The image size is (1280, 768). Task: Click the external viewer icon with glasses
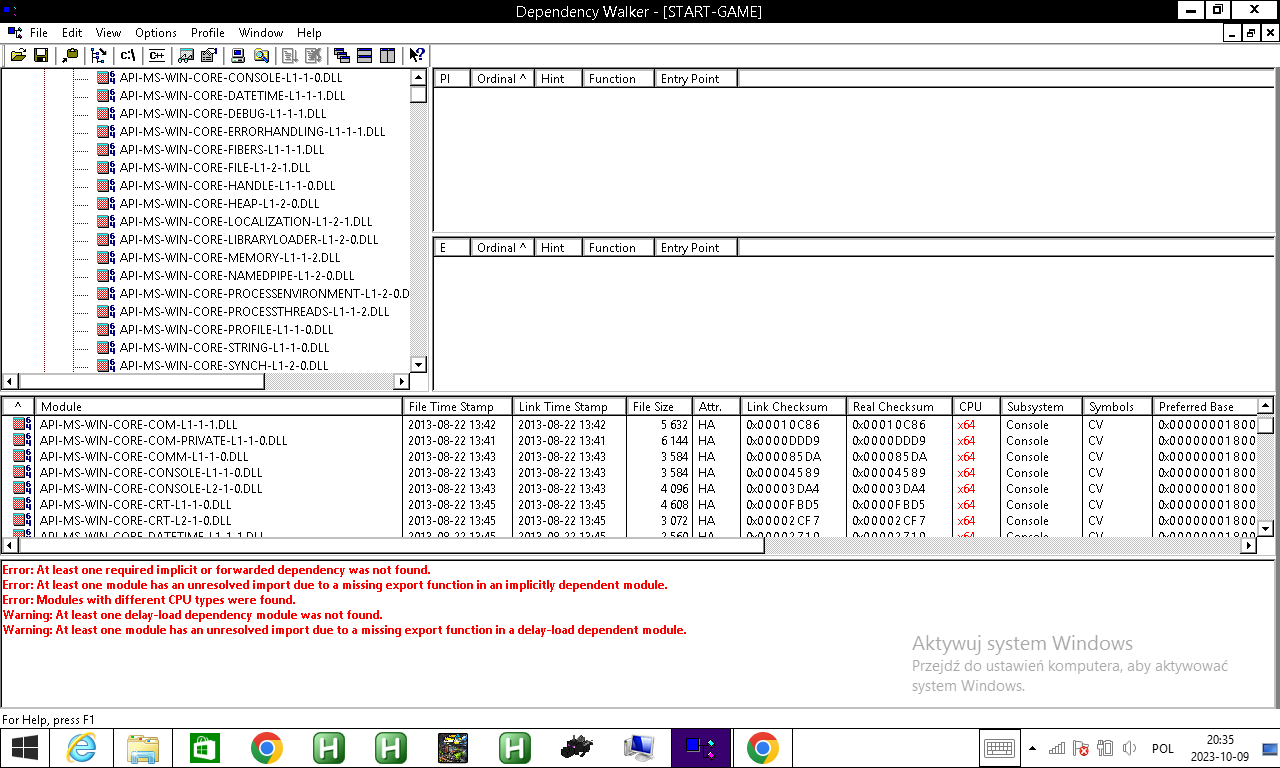(185, 56)
